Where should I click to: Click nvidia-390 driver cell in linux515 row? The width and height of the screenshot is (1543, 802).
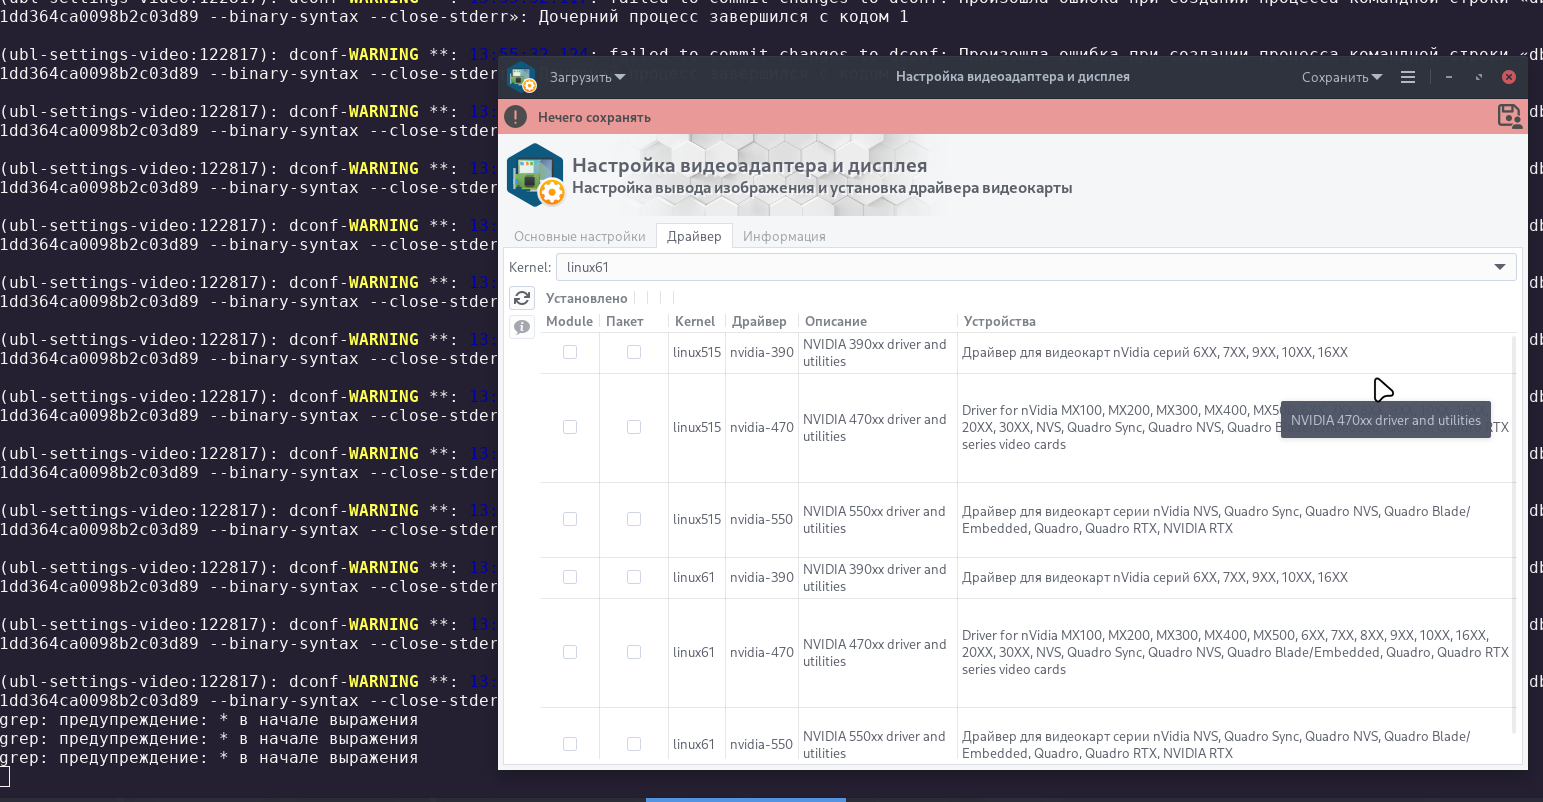pyautogui.click(x=762, y=352)
